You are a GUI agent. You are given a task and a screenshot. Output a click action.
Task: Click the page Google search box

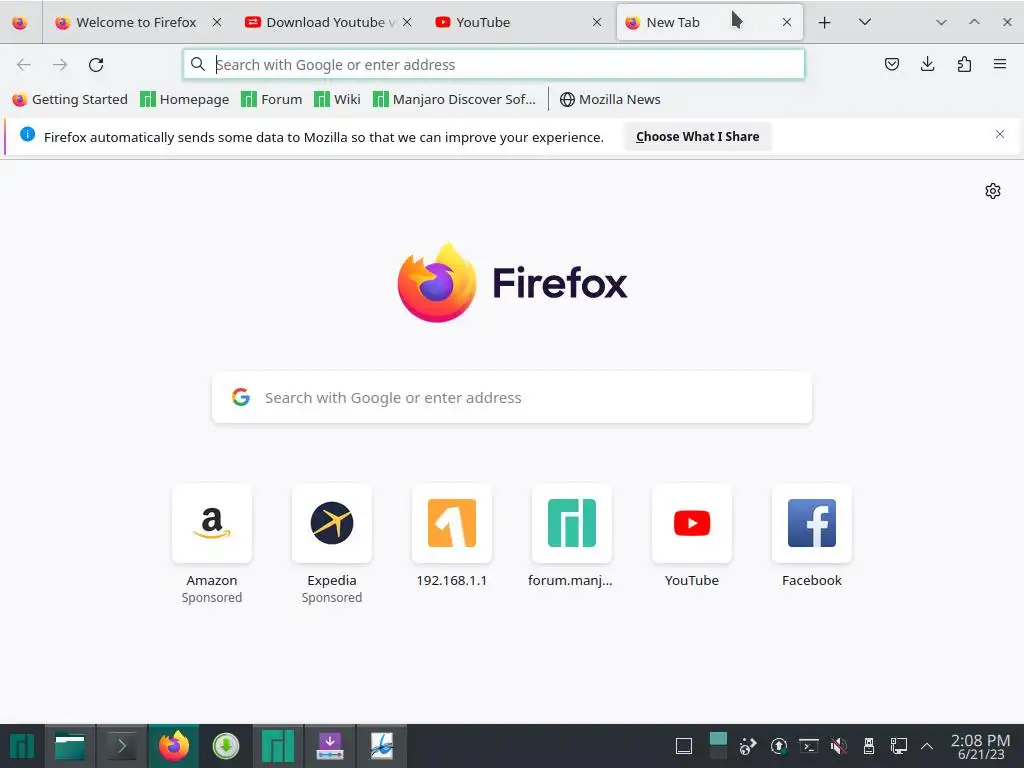(x=512, y=398)
